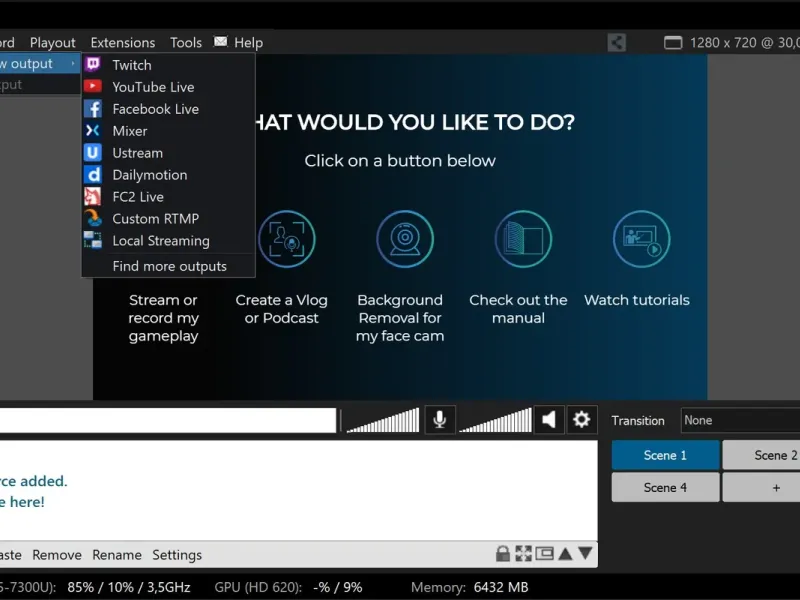Image resolution: width=800 pixels, height=600 pixels.
Task: Select the Custom RTMP icon
Action: (x=93, y=218)
